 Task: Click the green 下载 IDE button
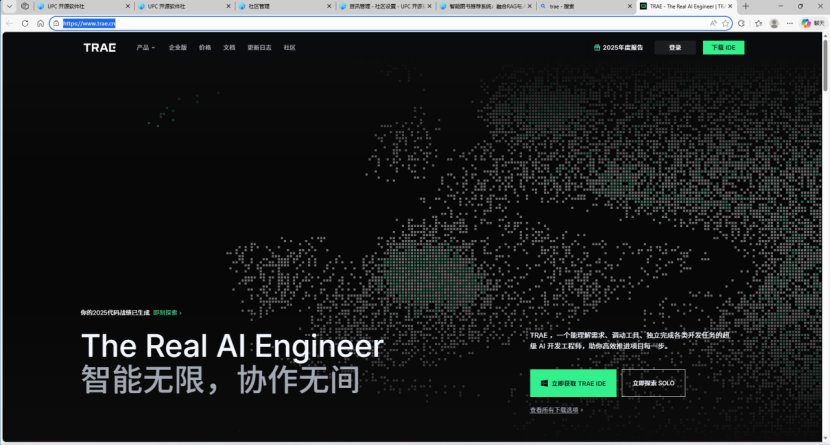tap(723, 47)
